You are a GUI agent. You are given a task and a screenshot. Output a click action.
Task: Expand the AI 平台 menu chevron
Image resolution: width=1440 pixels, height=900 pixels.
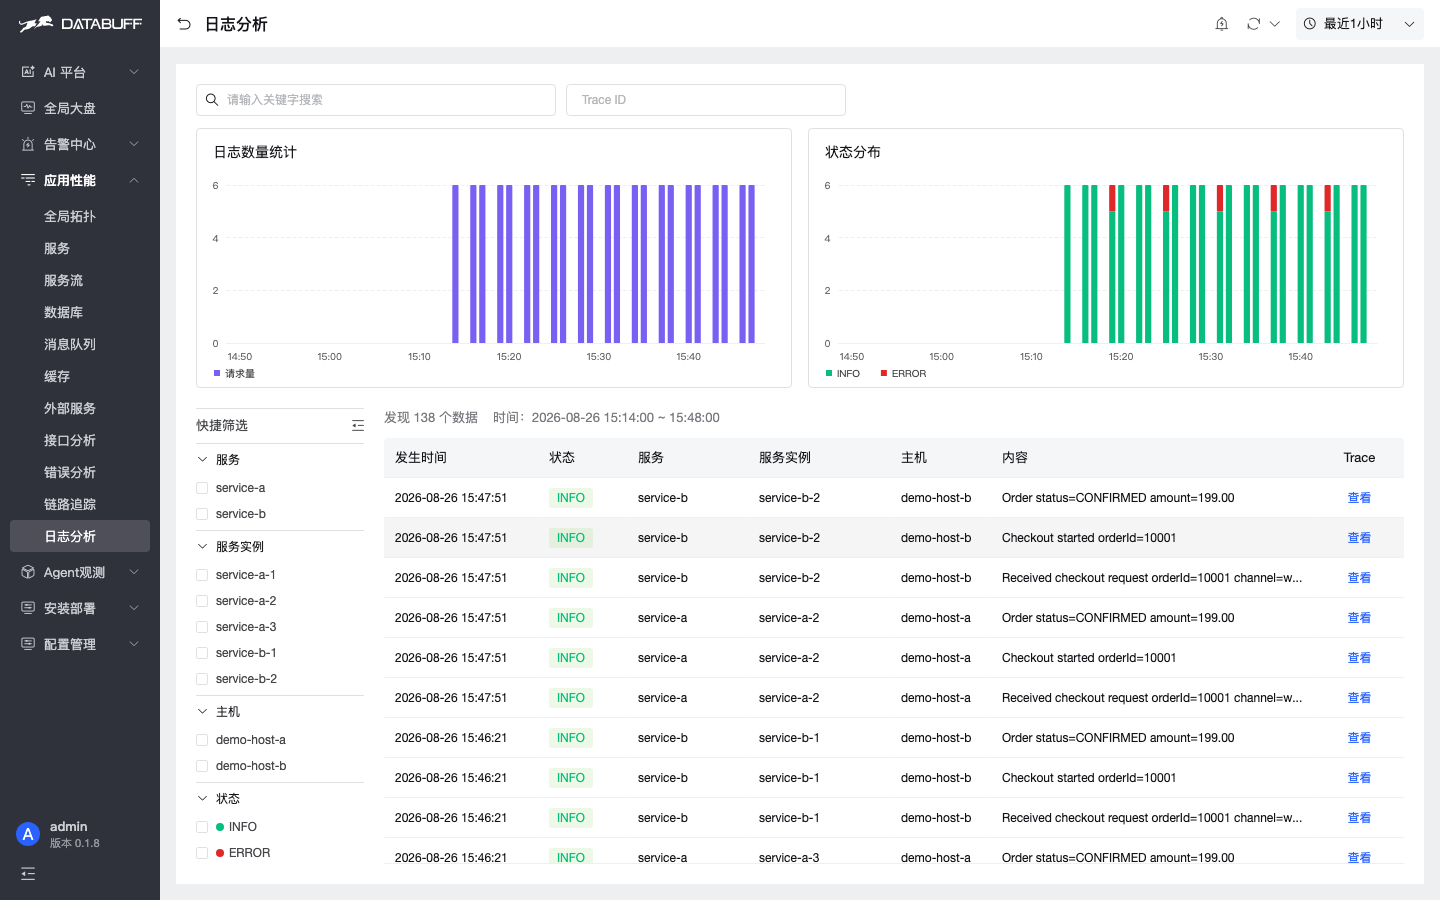(134, 72)
